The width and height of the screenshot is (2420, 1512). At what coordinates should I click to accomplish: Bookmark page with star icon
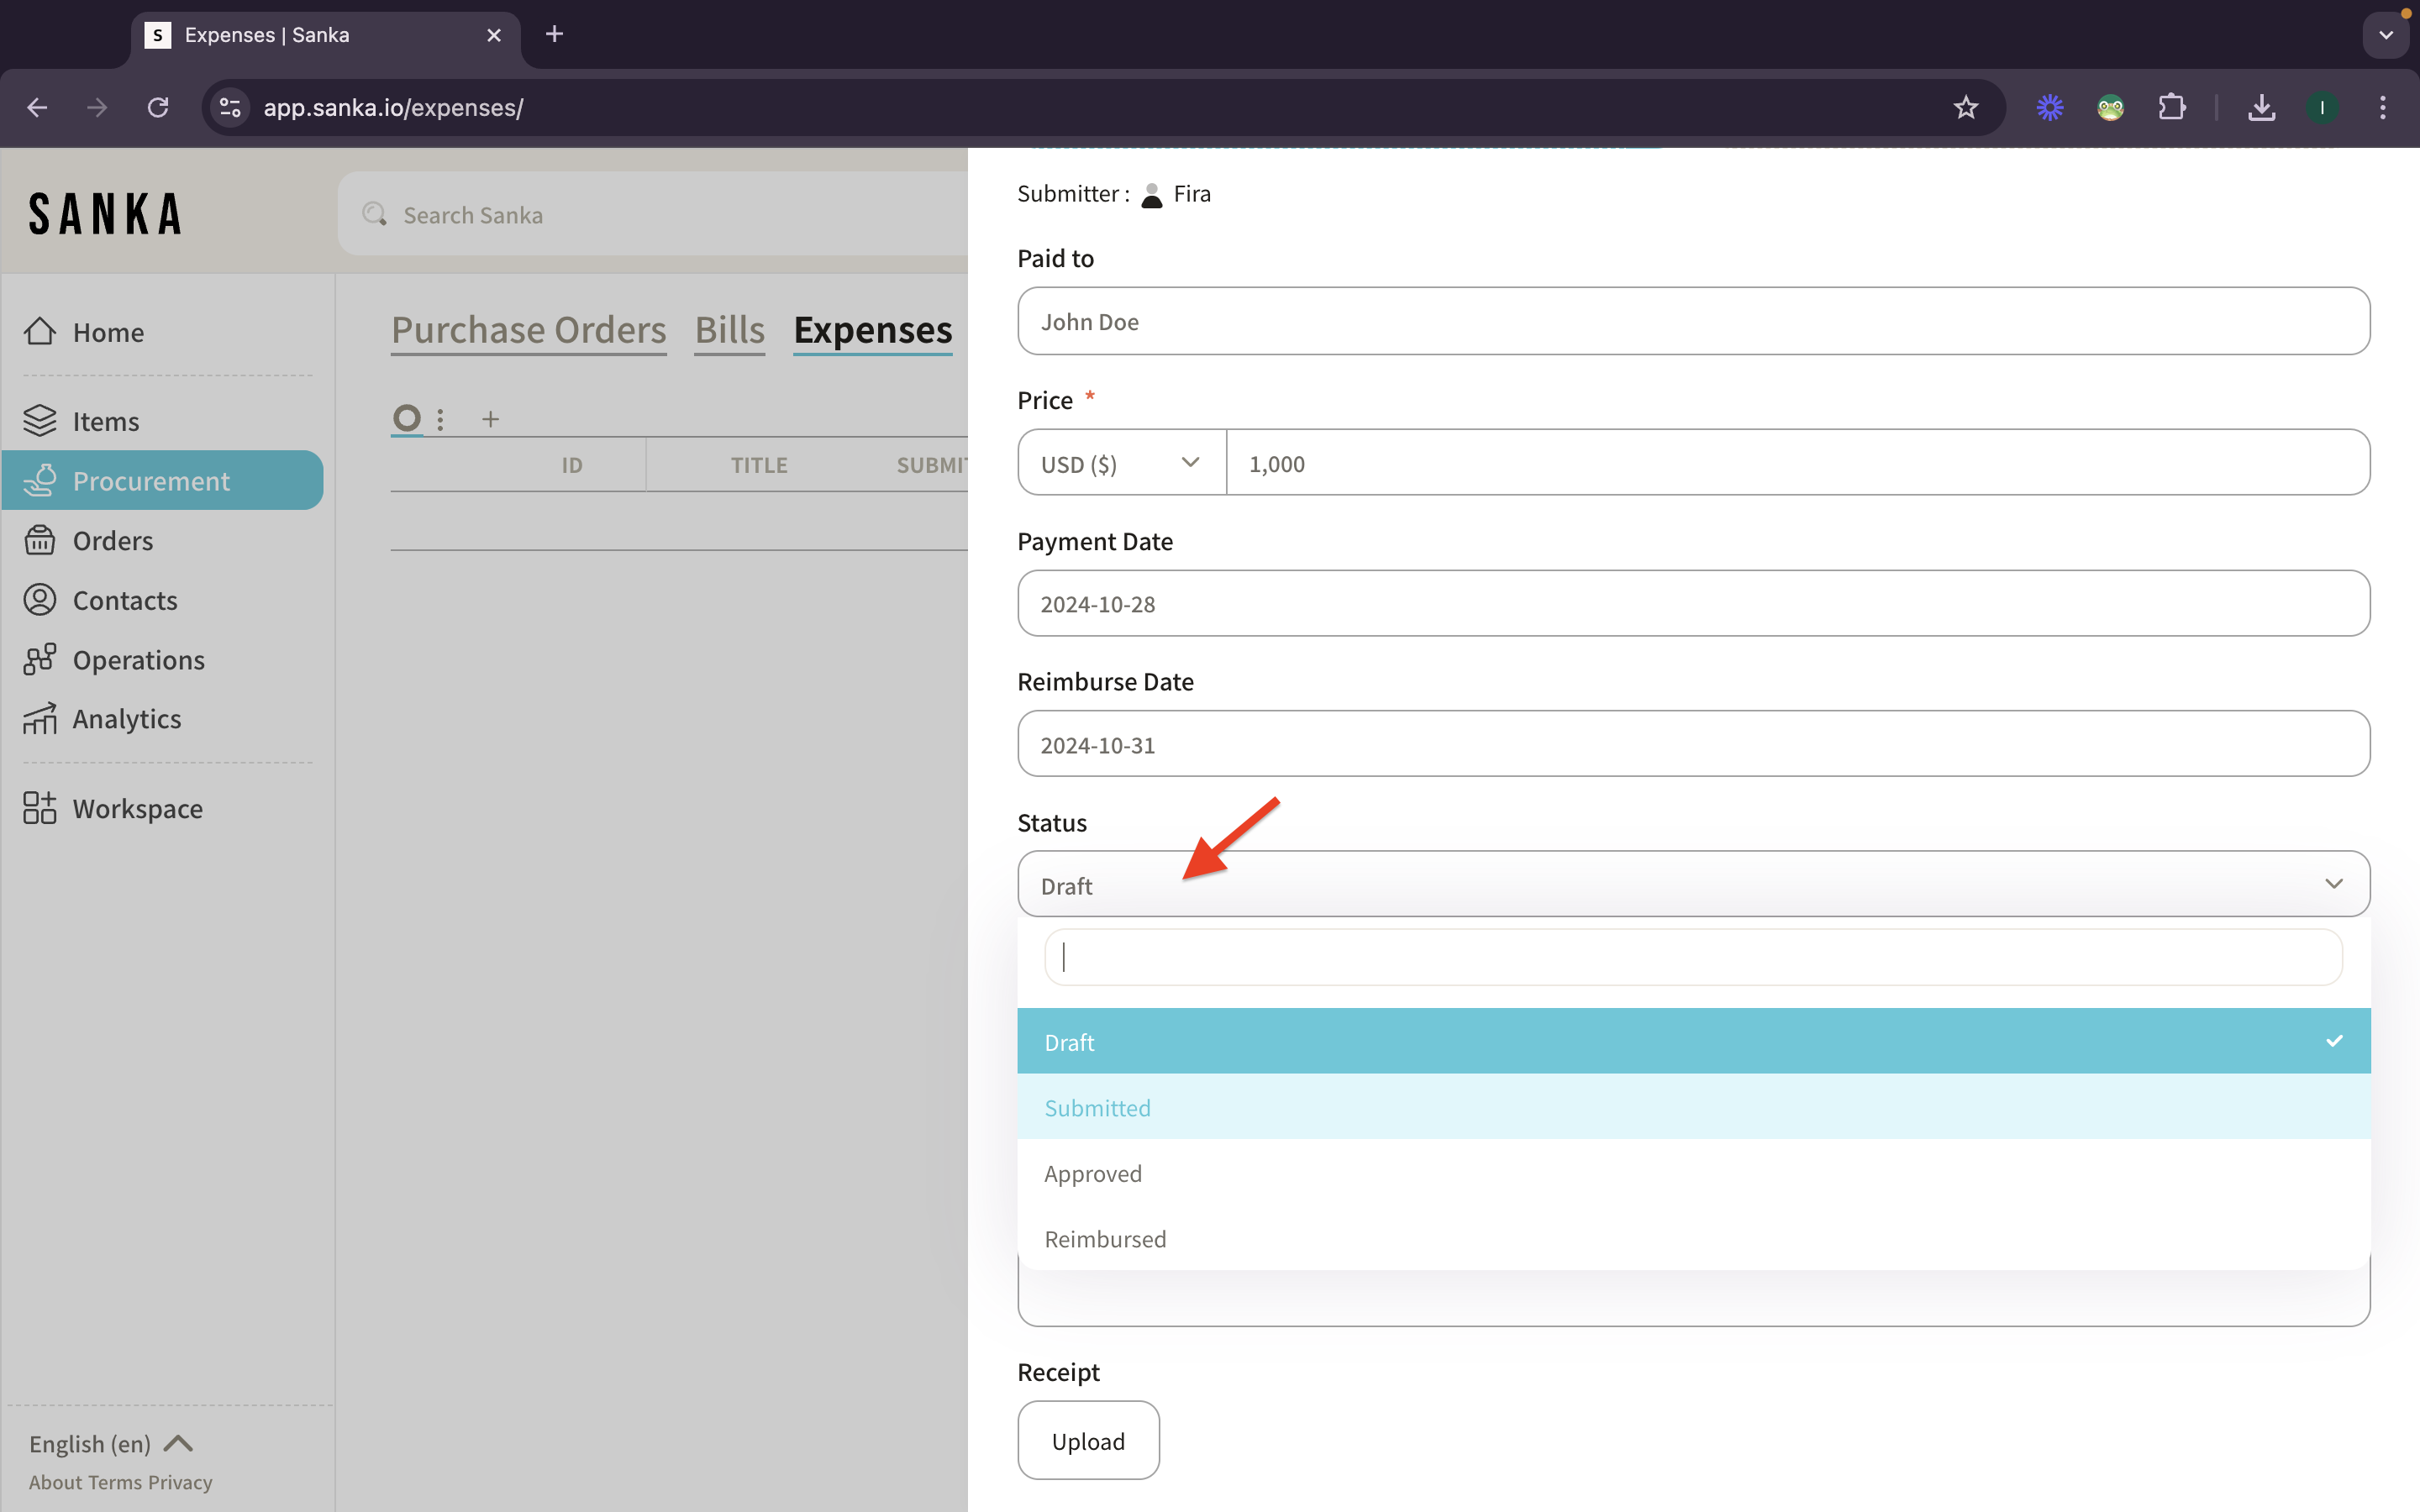pos(1965,107)
